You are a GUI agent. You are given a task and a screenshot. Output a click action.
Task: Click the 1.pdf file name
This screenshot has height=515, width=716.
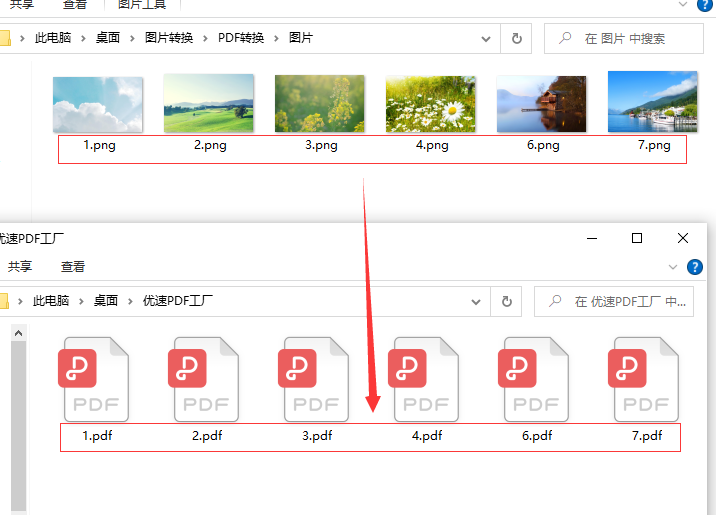[97, 436]
